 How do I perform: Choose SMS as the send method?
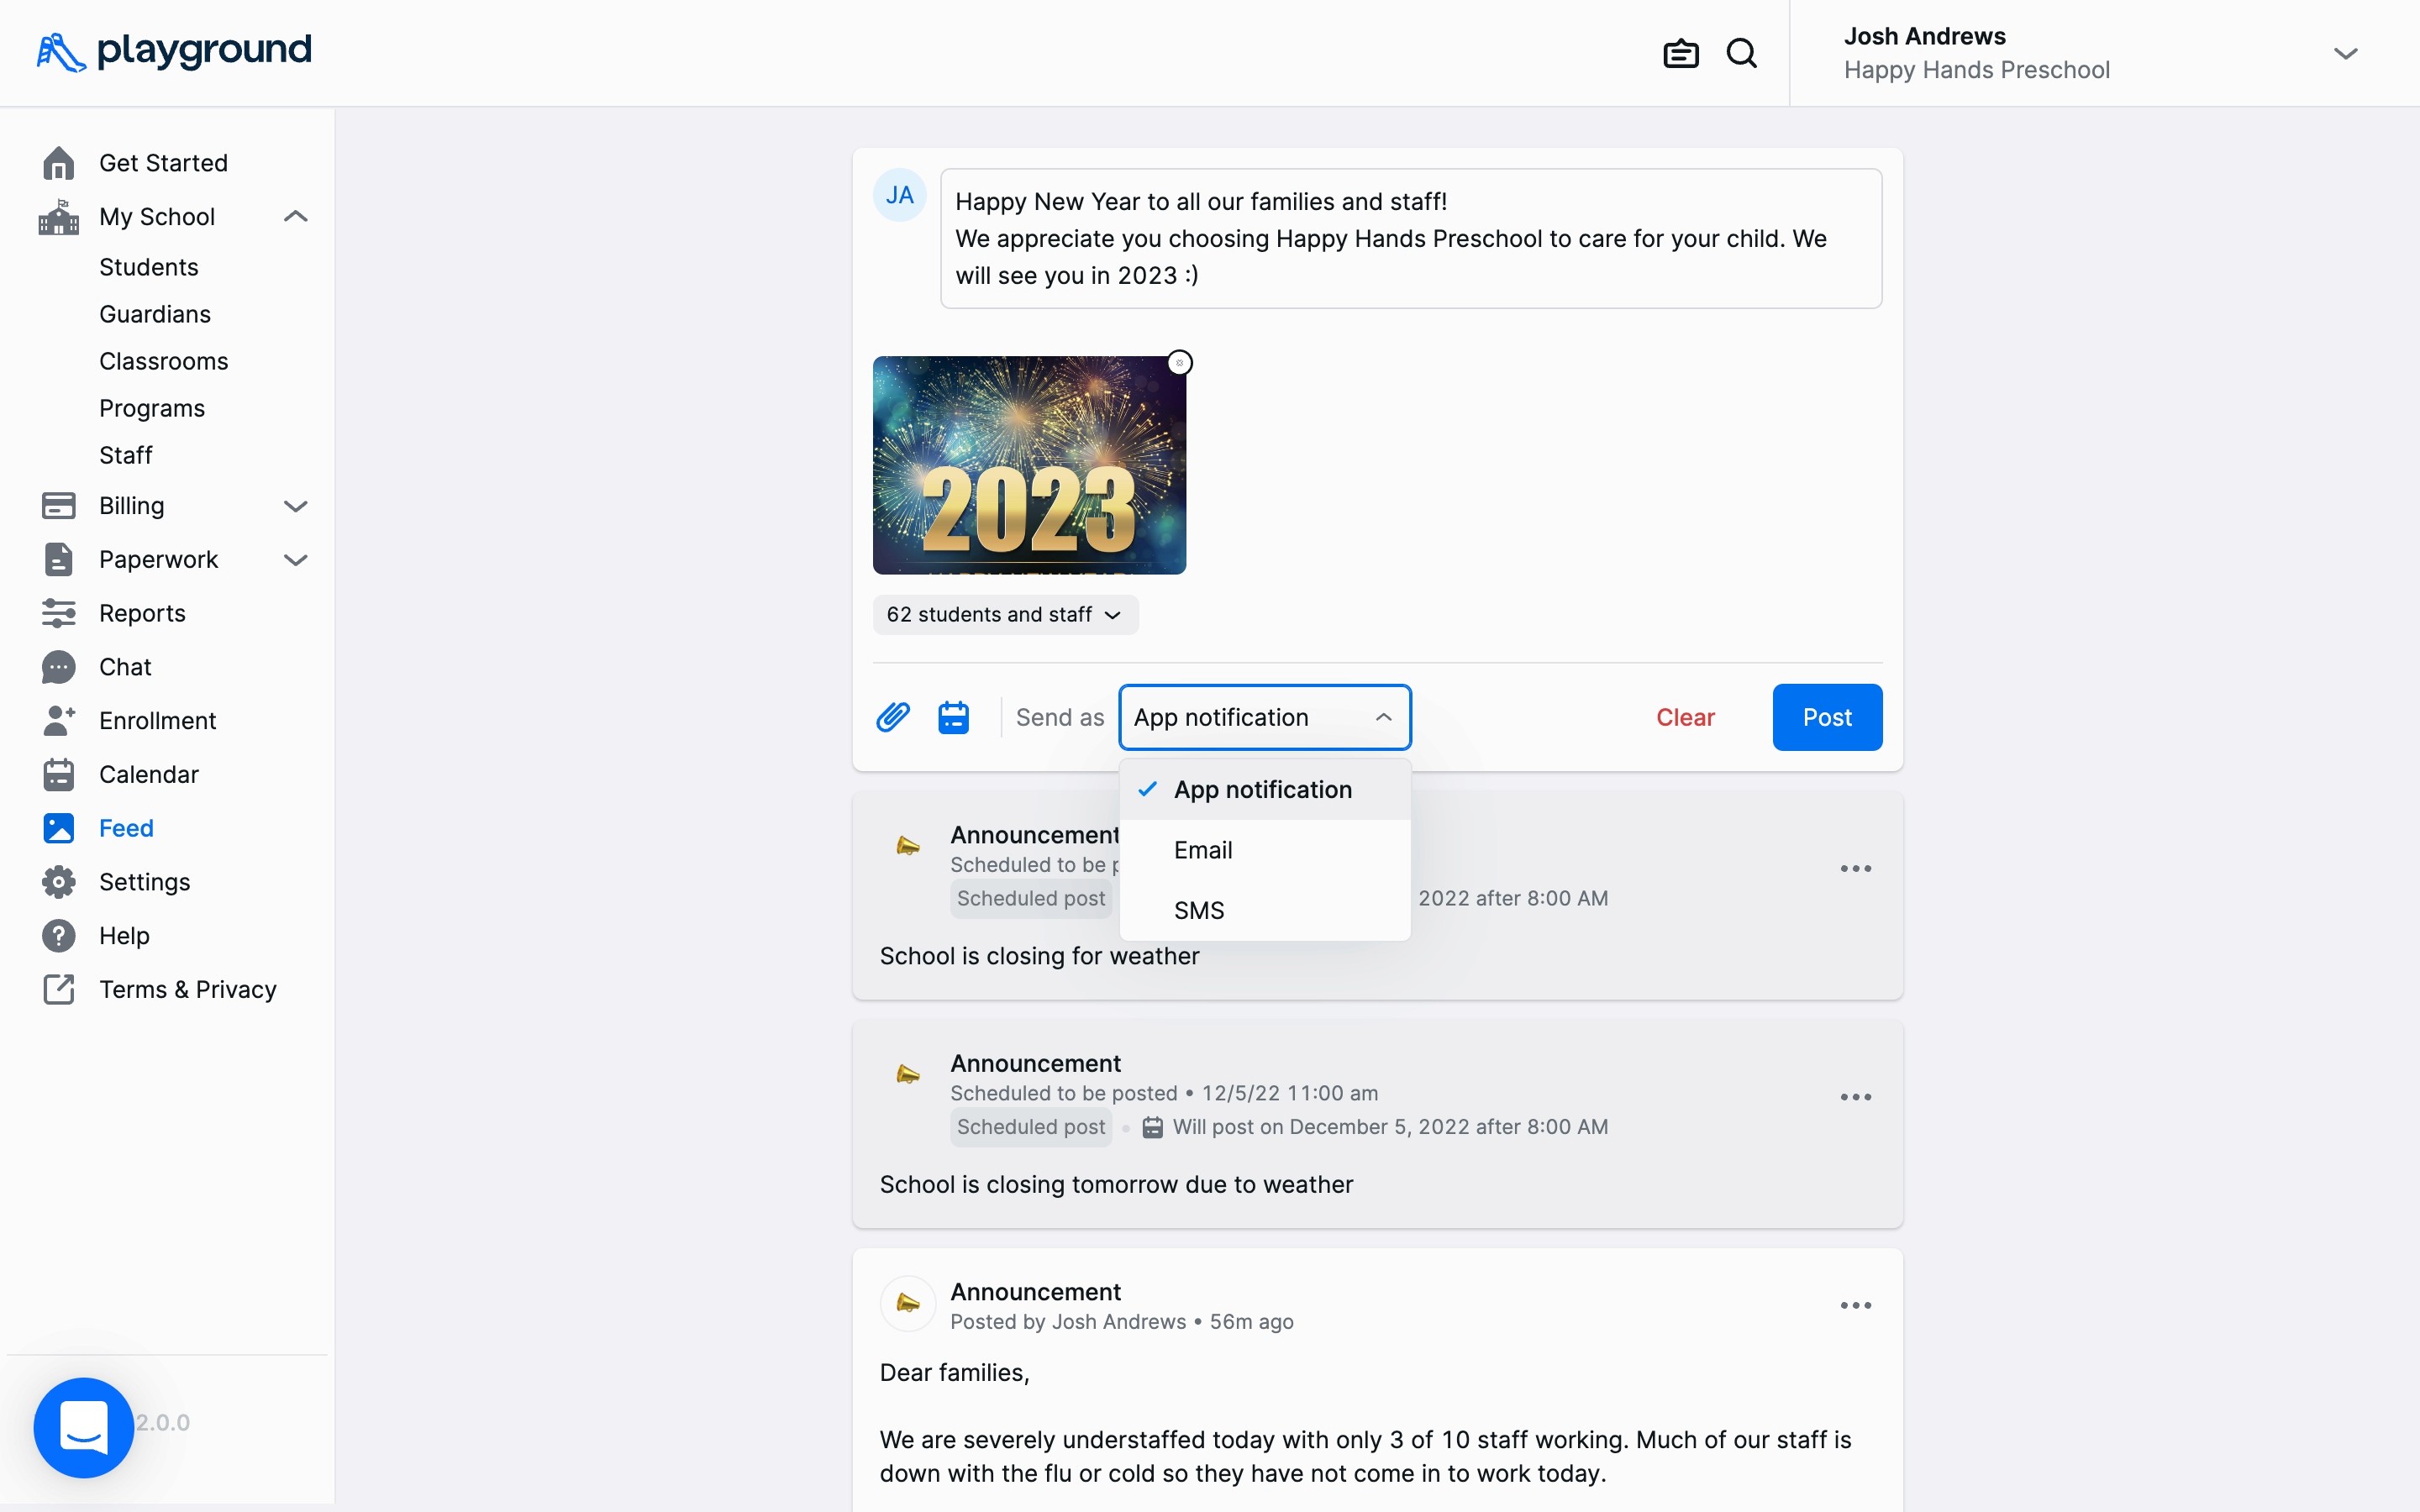click(x=1199, y=910)
